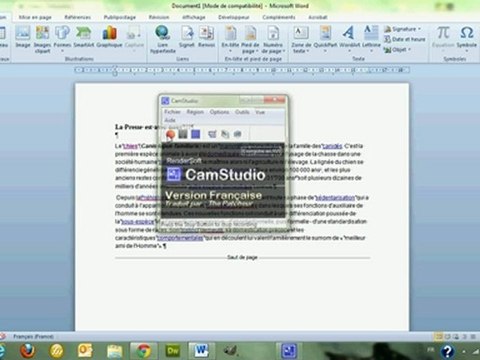Open the Images clipart gallery
This screenshot has width=480, height=360.
click(42, 40)
